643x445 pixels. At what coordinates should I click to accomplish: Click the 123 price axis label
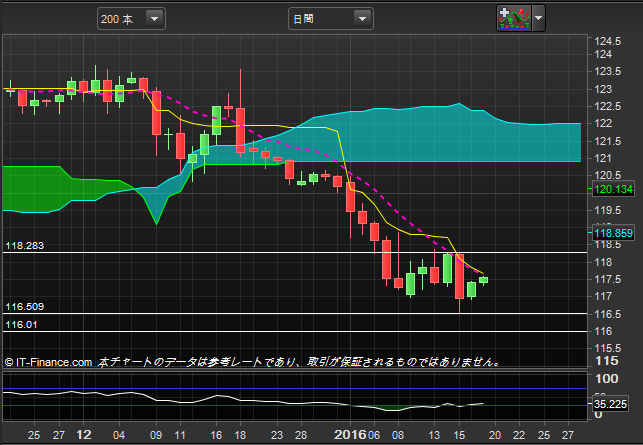point(603,89)
